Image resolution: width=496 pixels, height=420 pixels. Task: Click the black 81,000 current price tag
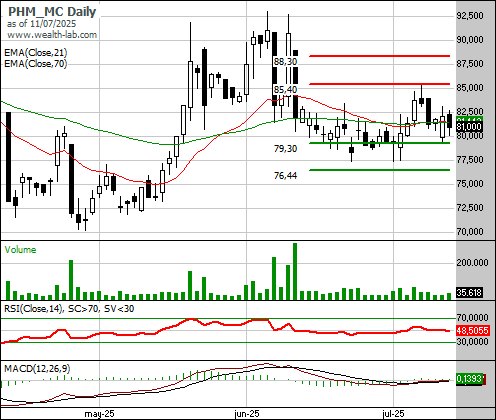pyautogui.click(x=469, y=127)
